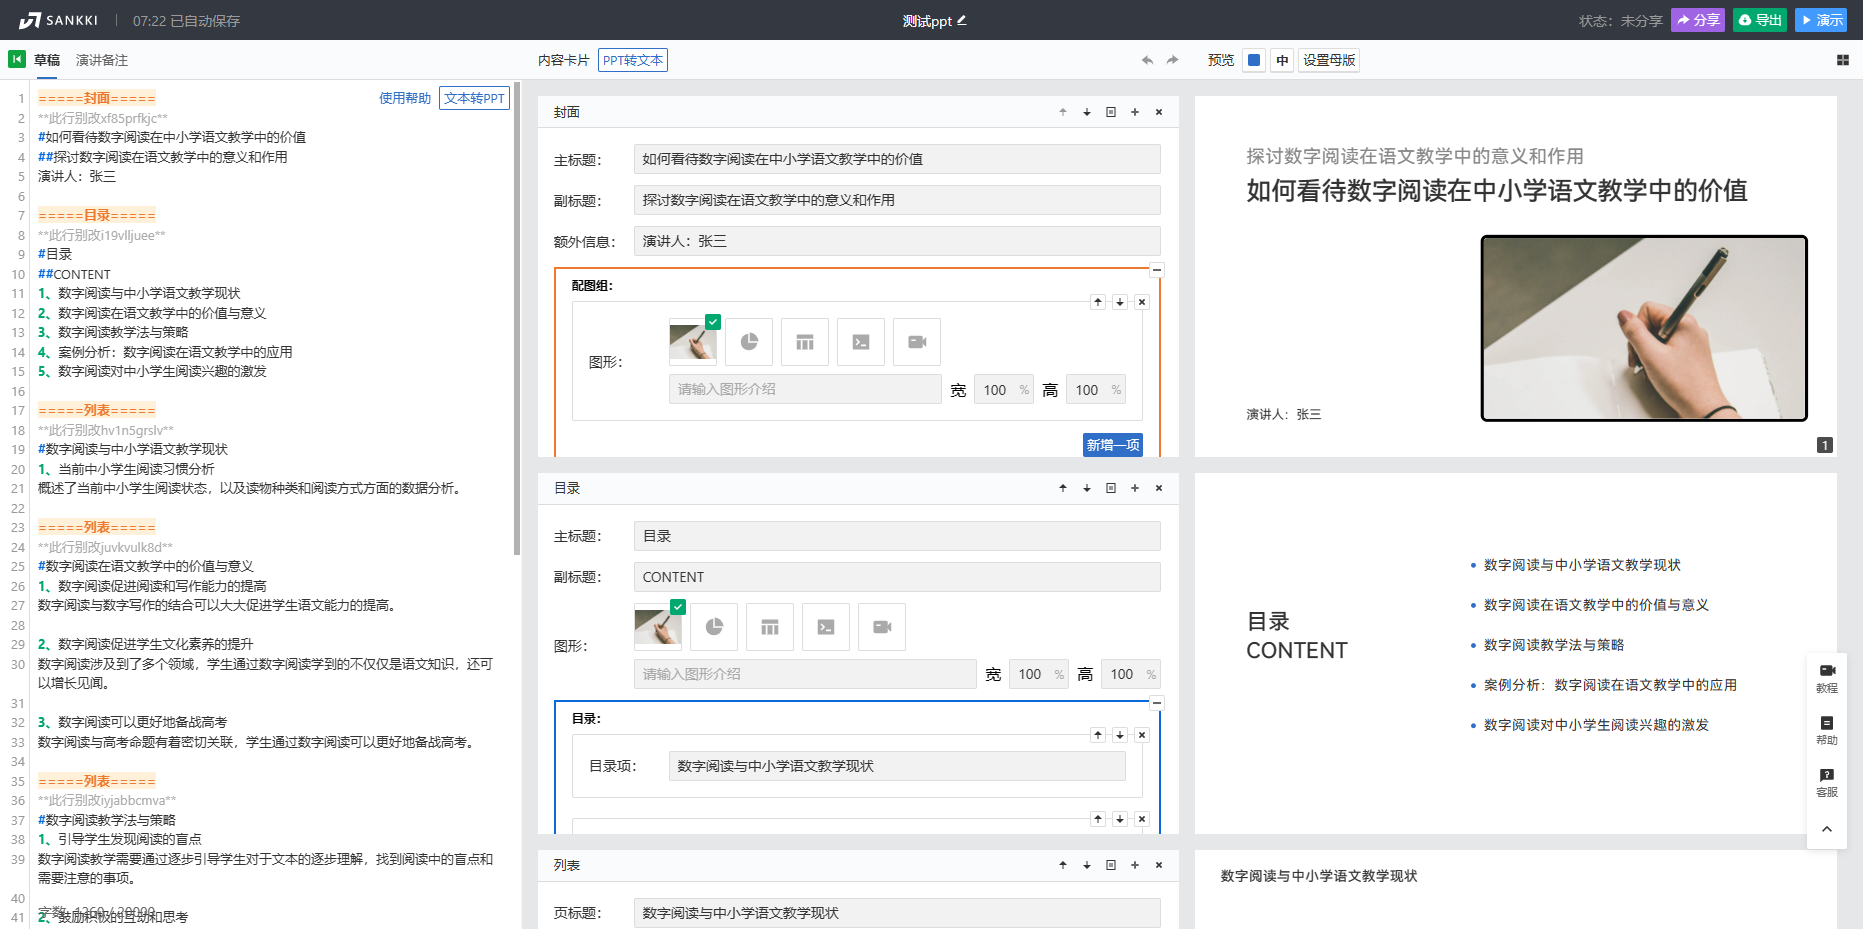Remove the 封面 配图组 image item

[x=1142, y=302]
